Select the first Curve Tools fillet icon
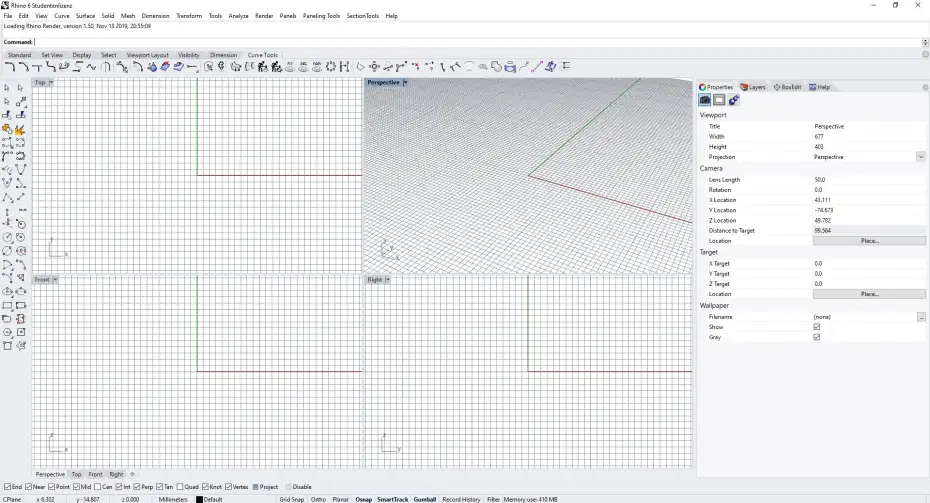Viewport: 930px width, 503px height. [x=10, y=67]
